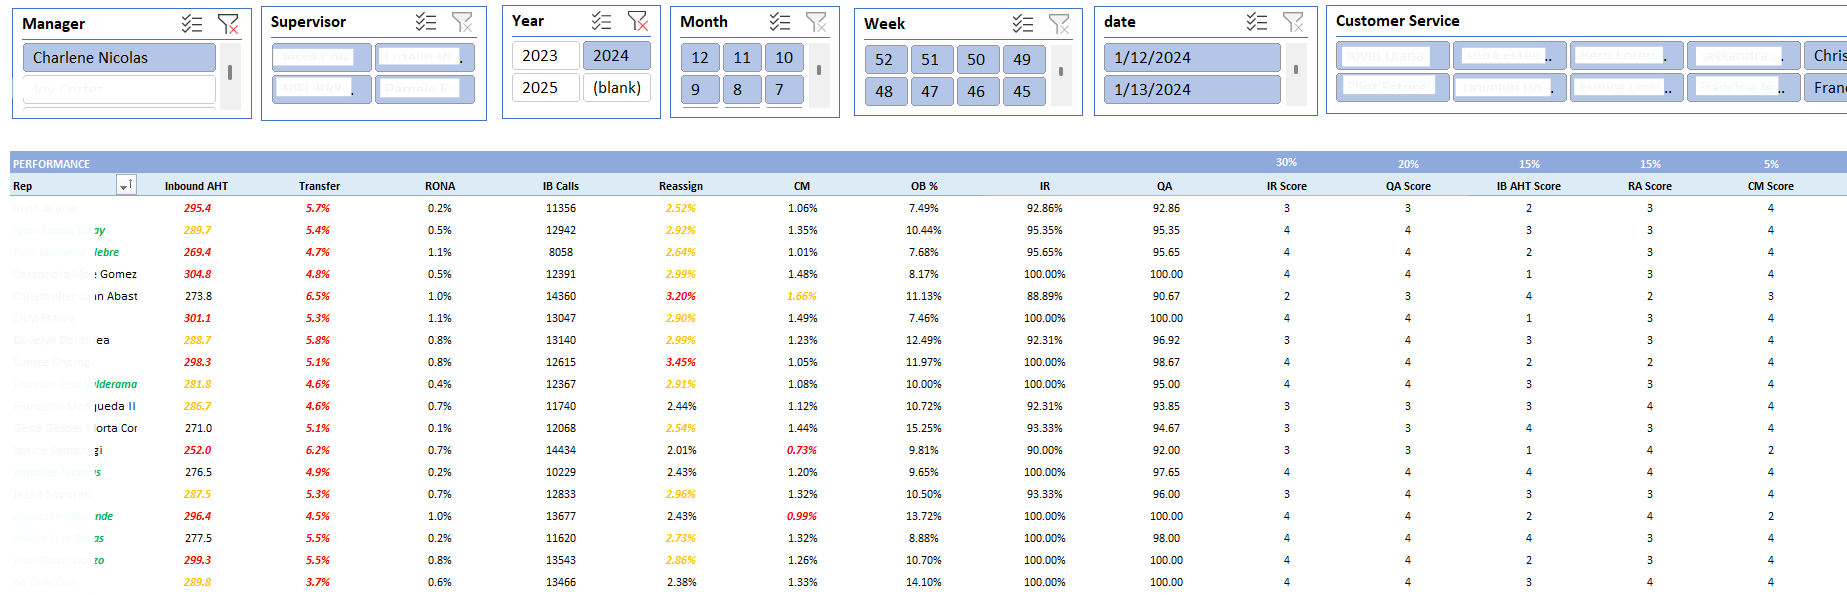Click the Transfer column header
Screen dimensions: 1847x595
319,186
